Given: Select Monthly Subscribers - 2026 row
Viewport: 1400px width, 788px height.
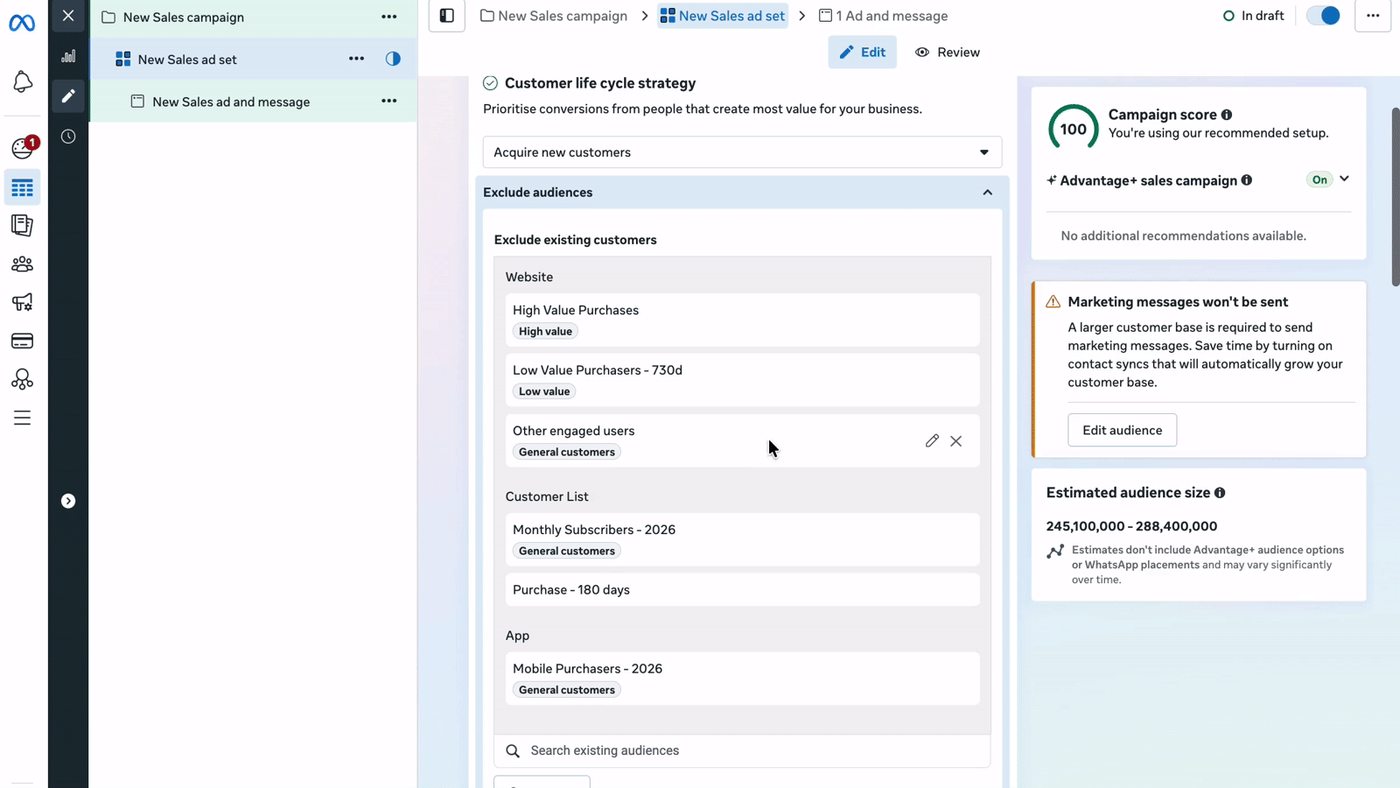Looking at the screenshot, I should (x=742, y=540).
